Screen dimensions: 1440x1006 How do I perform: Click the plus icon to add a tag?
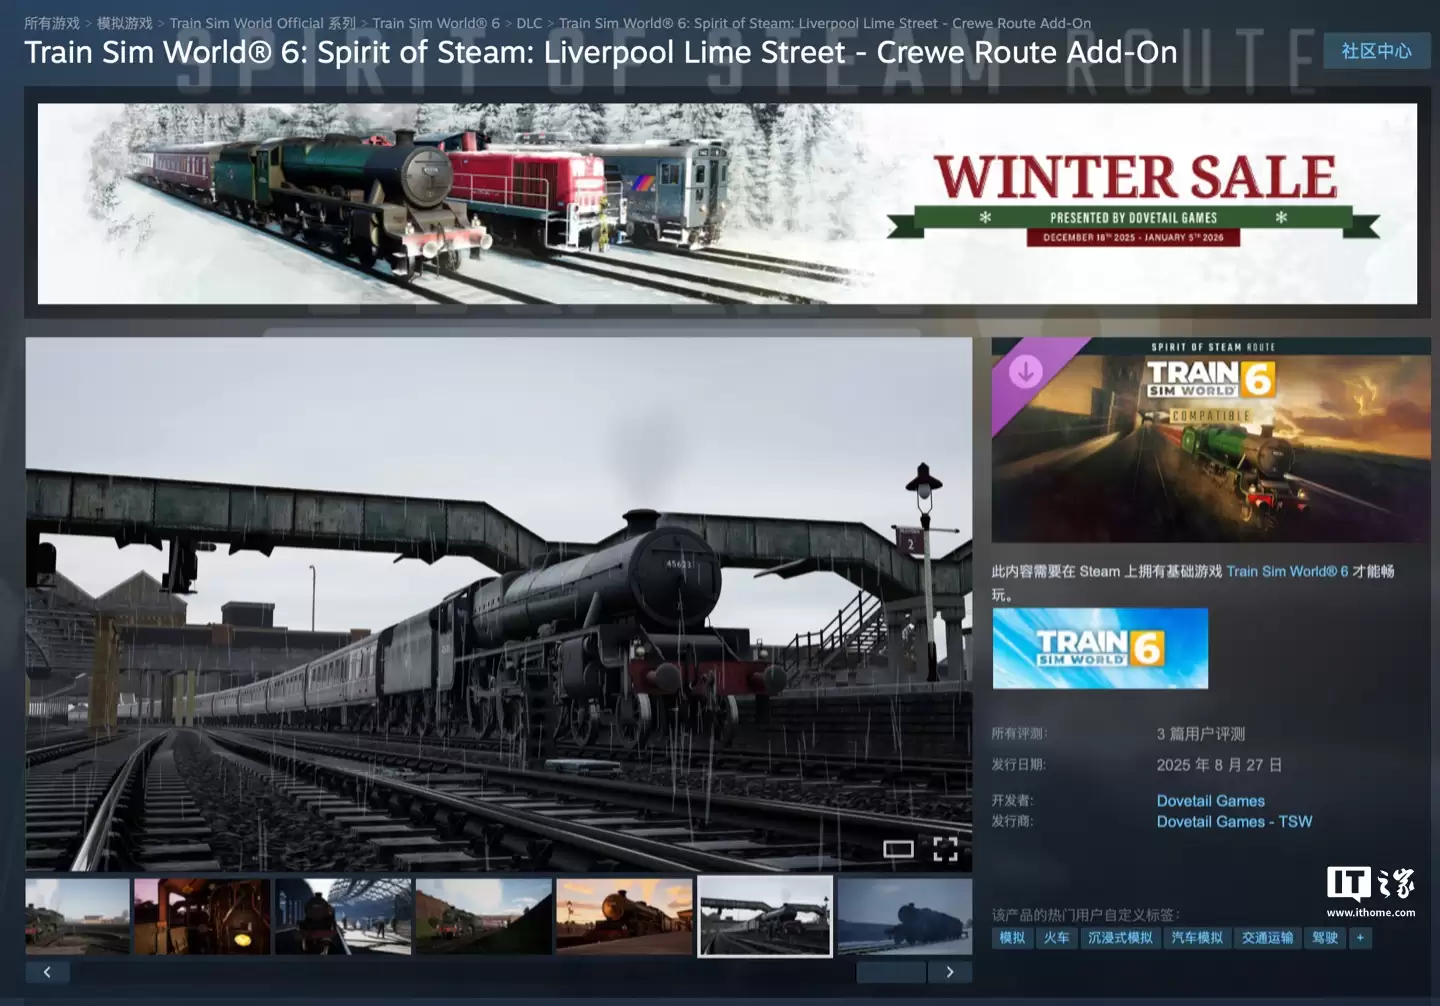pos(1360,938)
